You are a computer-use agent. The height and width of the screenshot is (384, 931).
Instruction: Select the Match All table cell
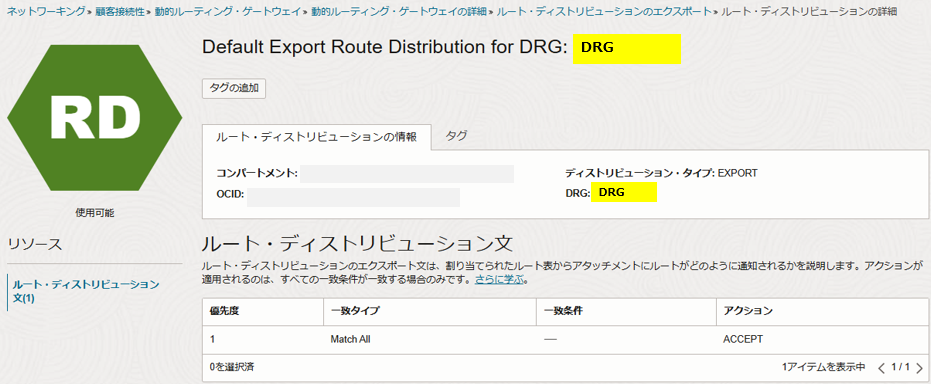pyautogui.click(x=351, y=339)
